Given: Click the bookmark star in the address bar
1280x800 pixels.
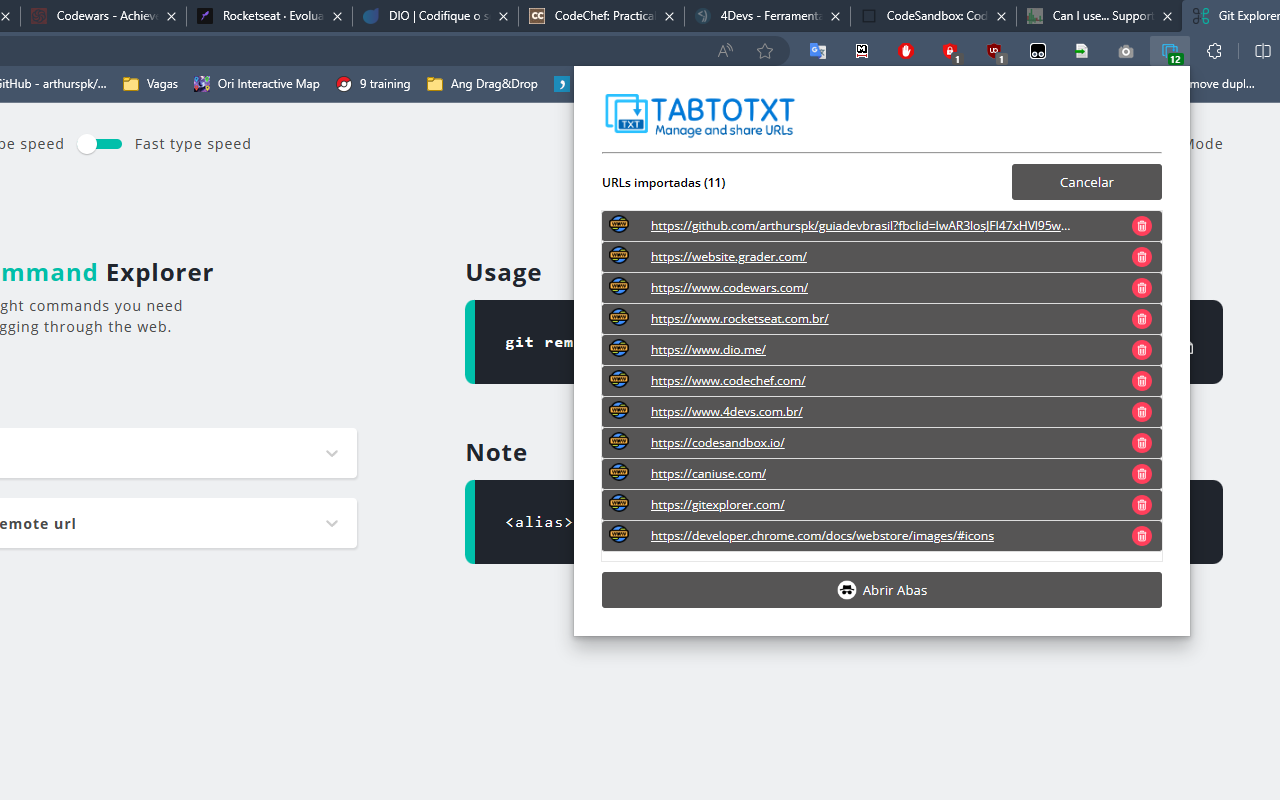Looking at the screenshot, I should click(x=765, y=51).
